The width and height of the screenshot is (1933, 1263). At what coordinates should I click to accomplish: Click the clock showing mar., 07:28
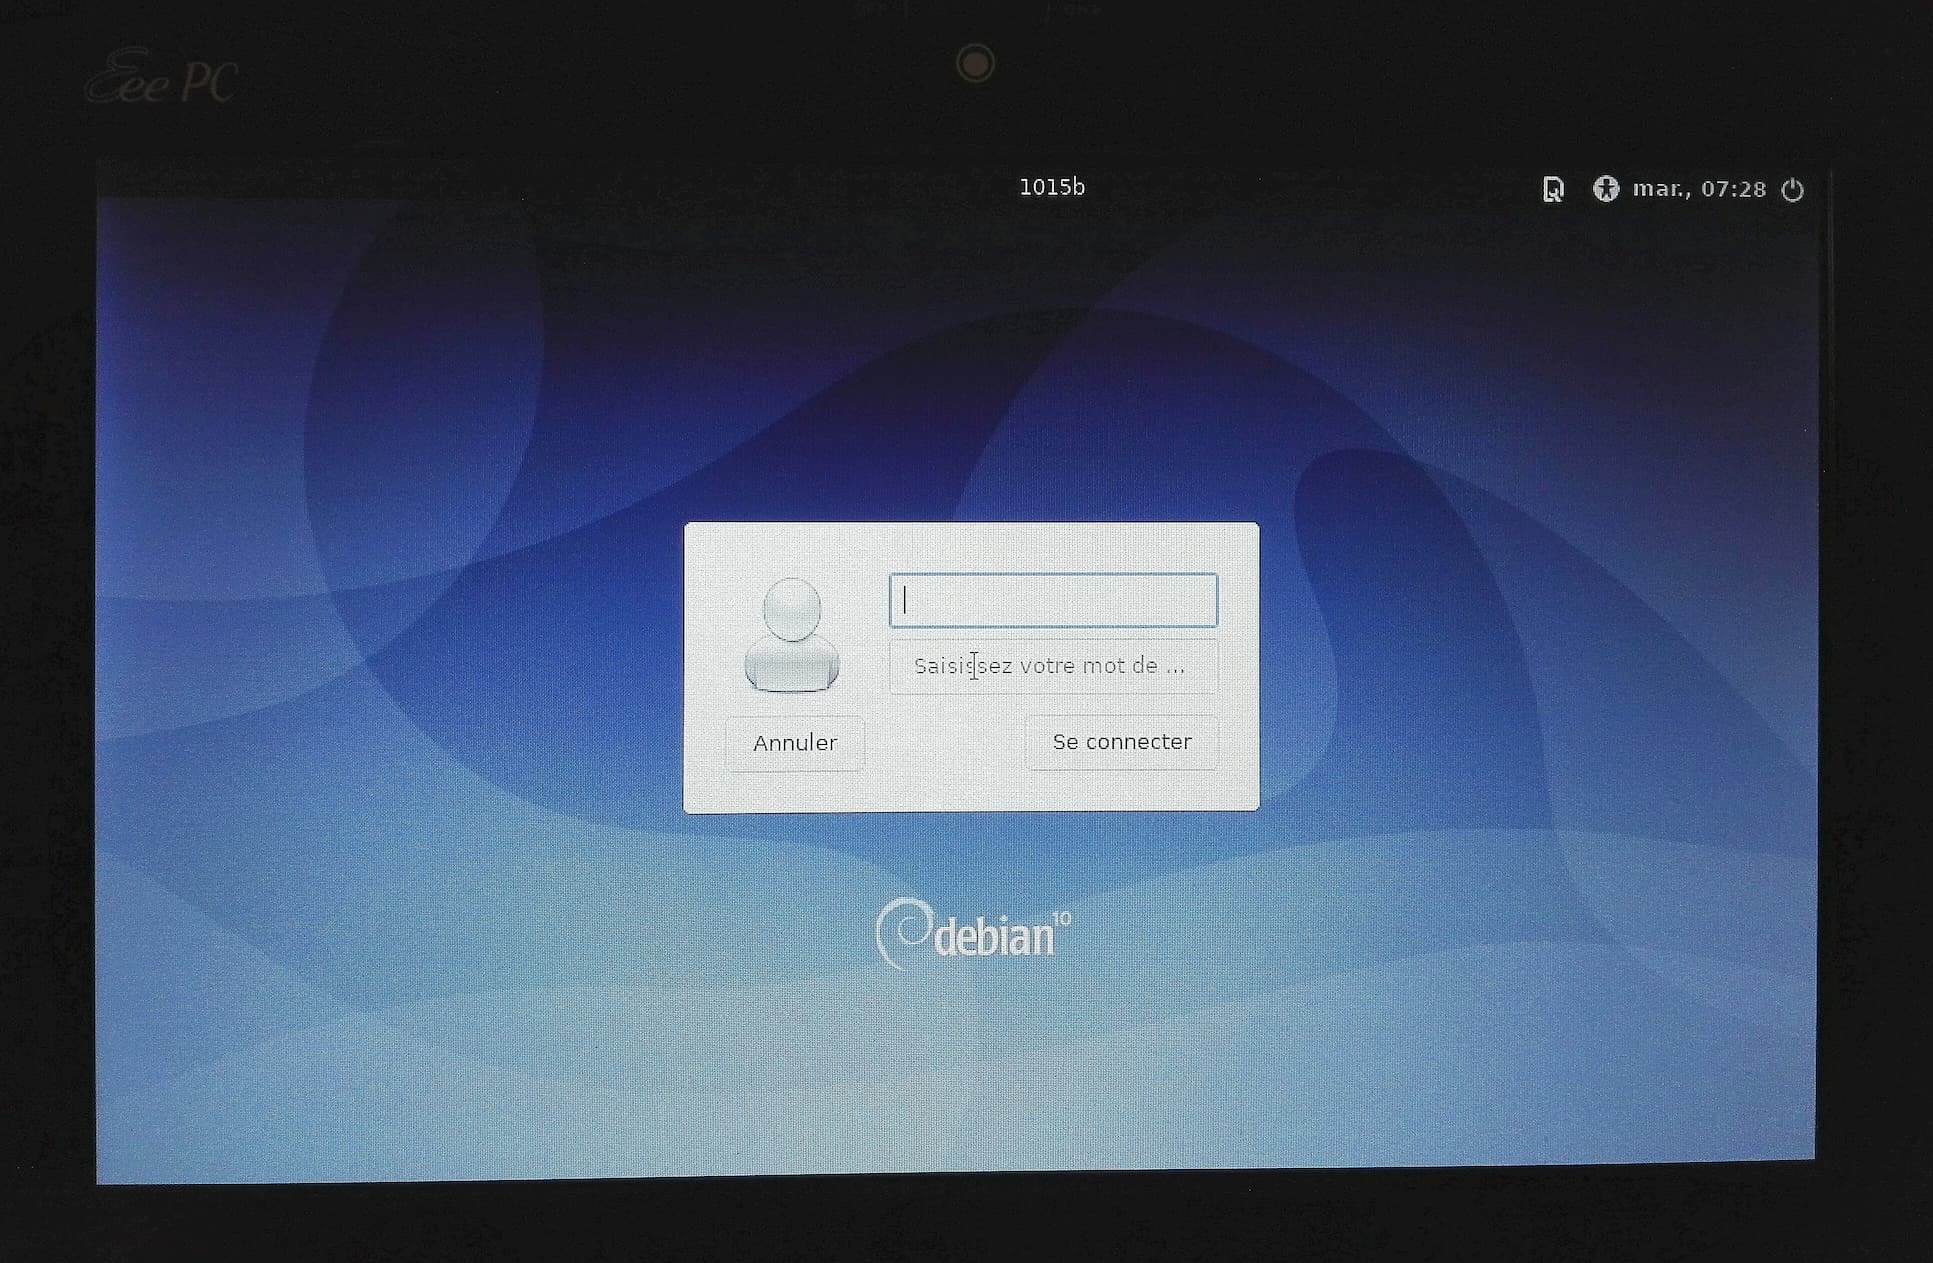tap(1699, 189)
